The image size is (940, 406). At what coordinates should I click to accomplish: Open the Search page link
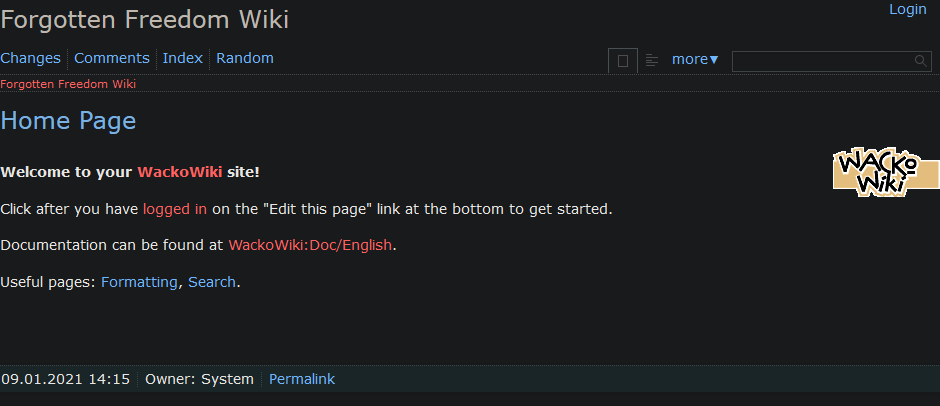tap(212, 282)
